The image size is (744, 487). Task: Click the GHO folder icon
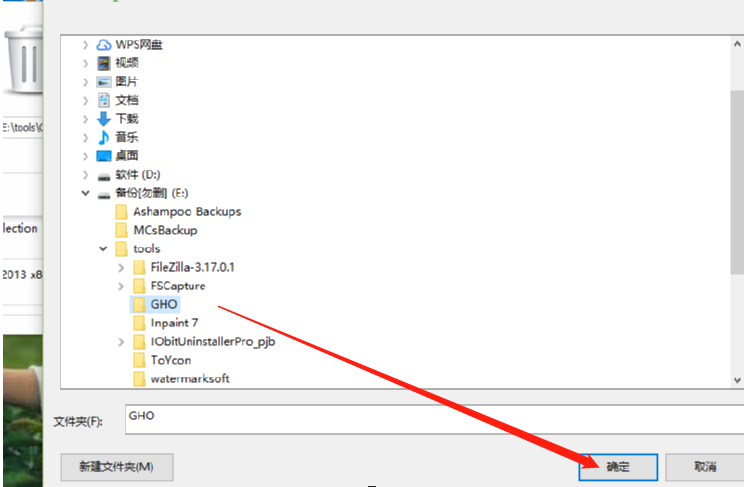point(139,305)
